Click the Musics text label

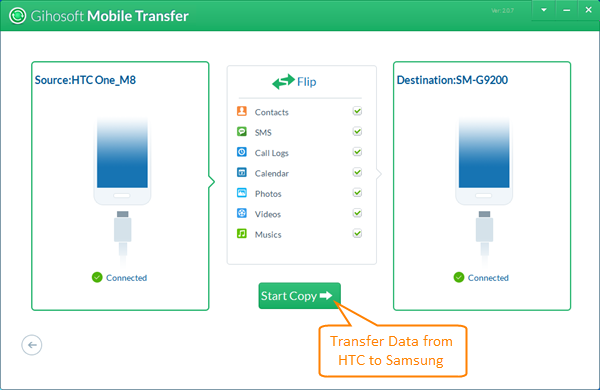pyautogui.click(x=268, y=234)
